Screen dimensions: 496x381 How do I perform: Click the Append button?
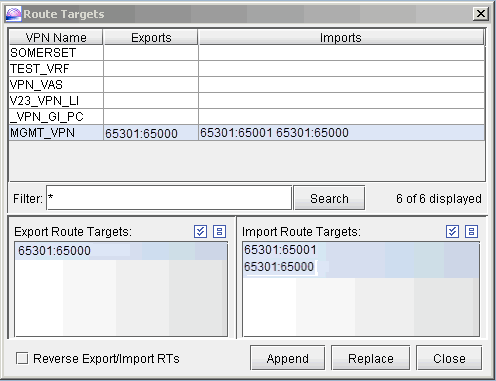pyautogui.click(x=287, y=358)
